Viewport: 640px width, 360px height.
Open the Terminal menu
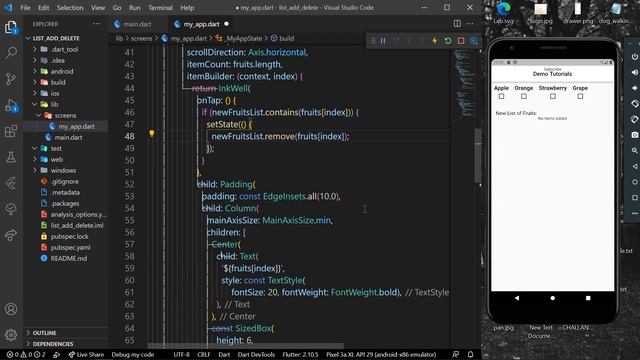(x=160, y=7)
